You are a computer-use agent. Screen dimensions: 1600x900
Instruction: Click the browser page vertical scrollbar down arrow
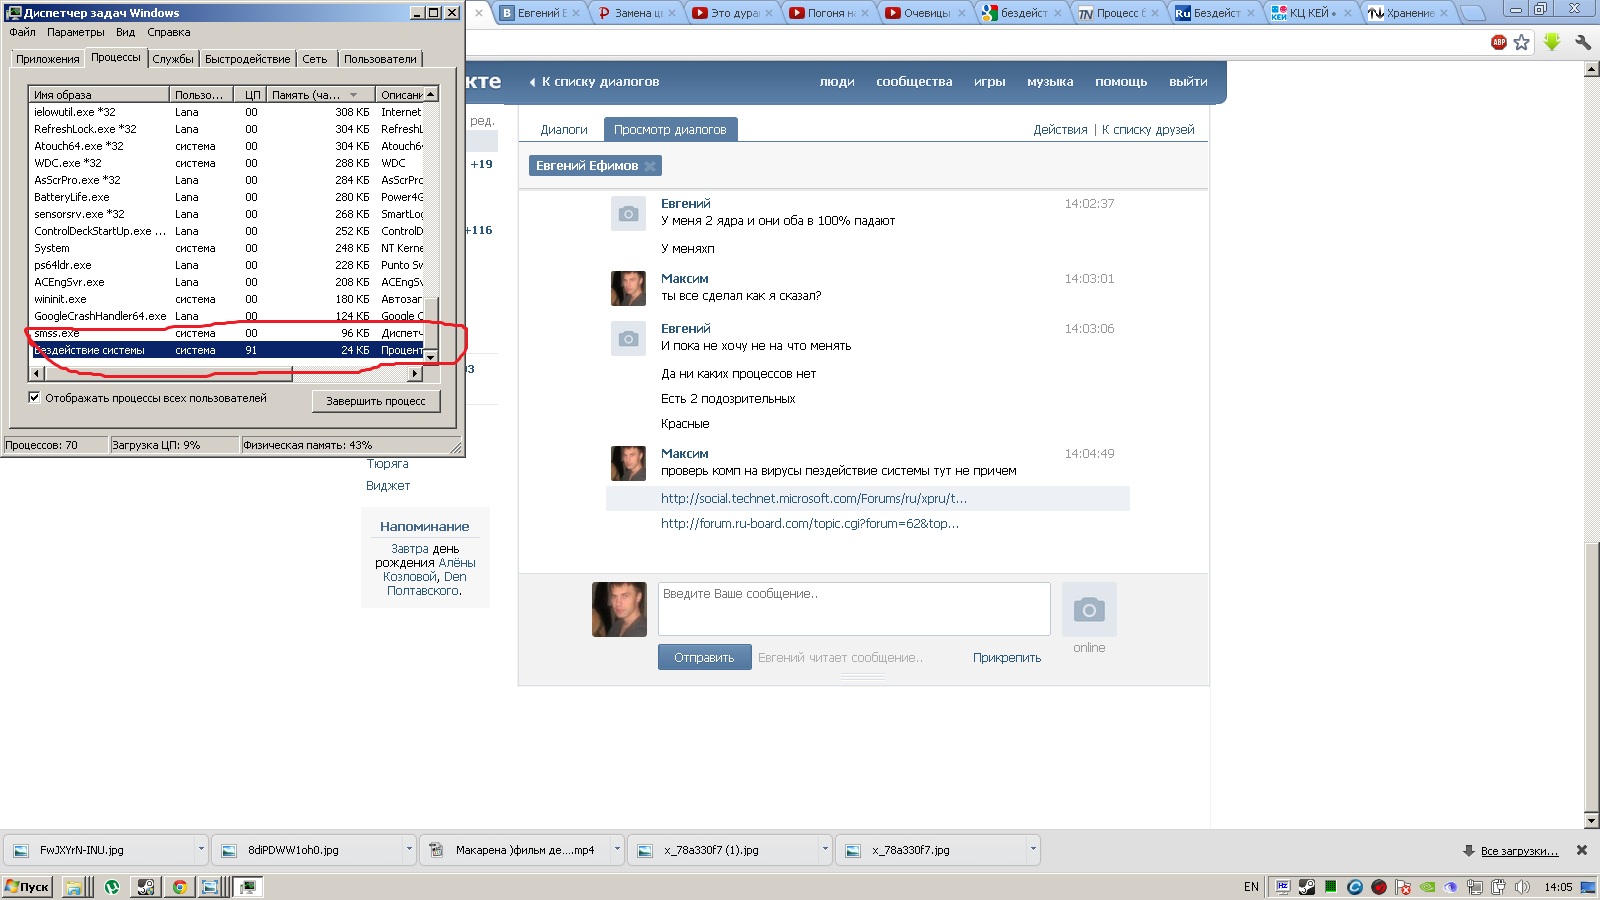[1592, 821]
